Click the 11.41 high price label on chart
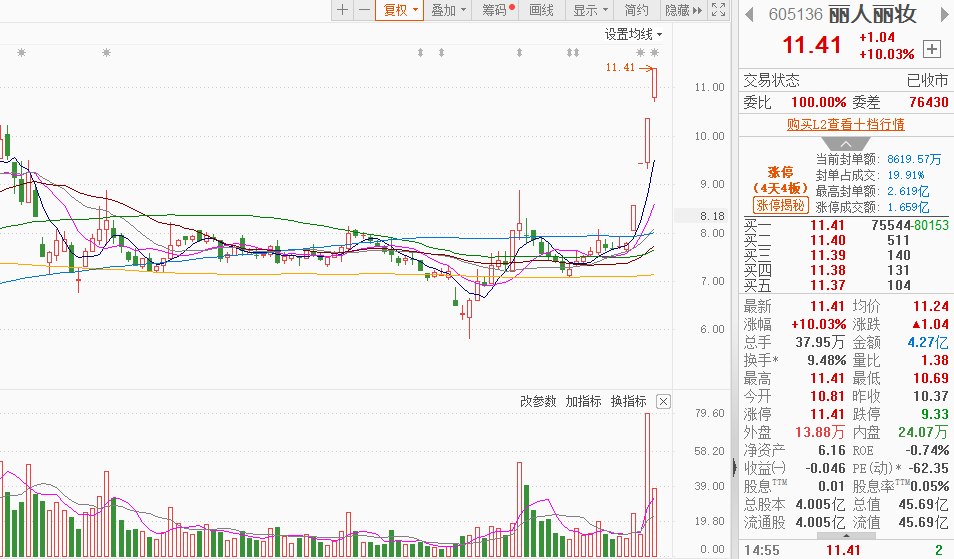Viewport: 954px width, 559px height. coord(620,68)
